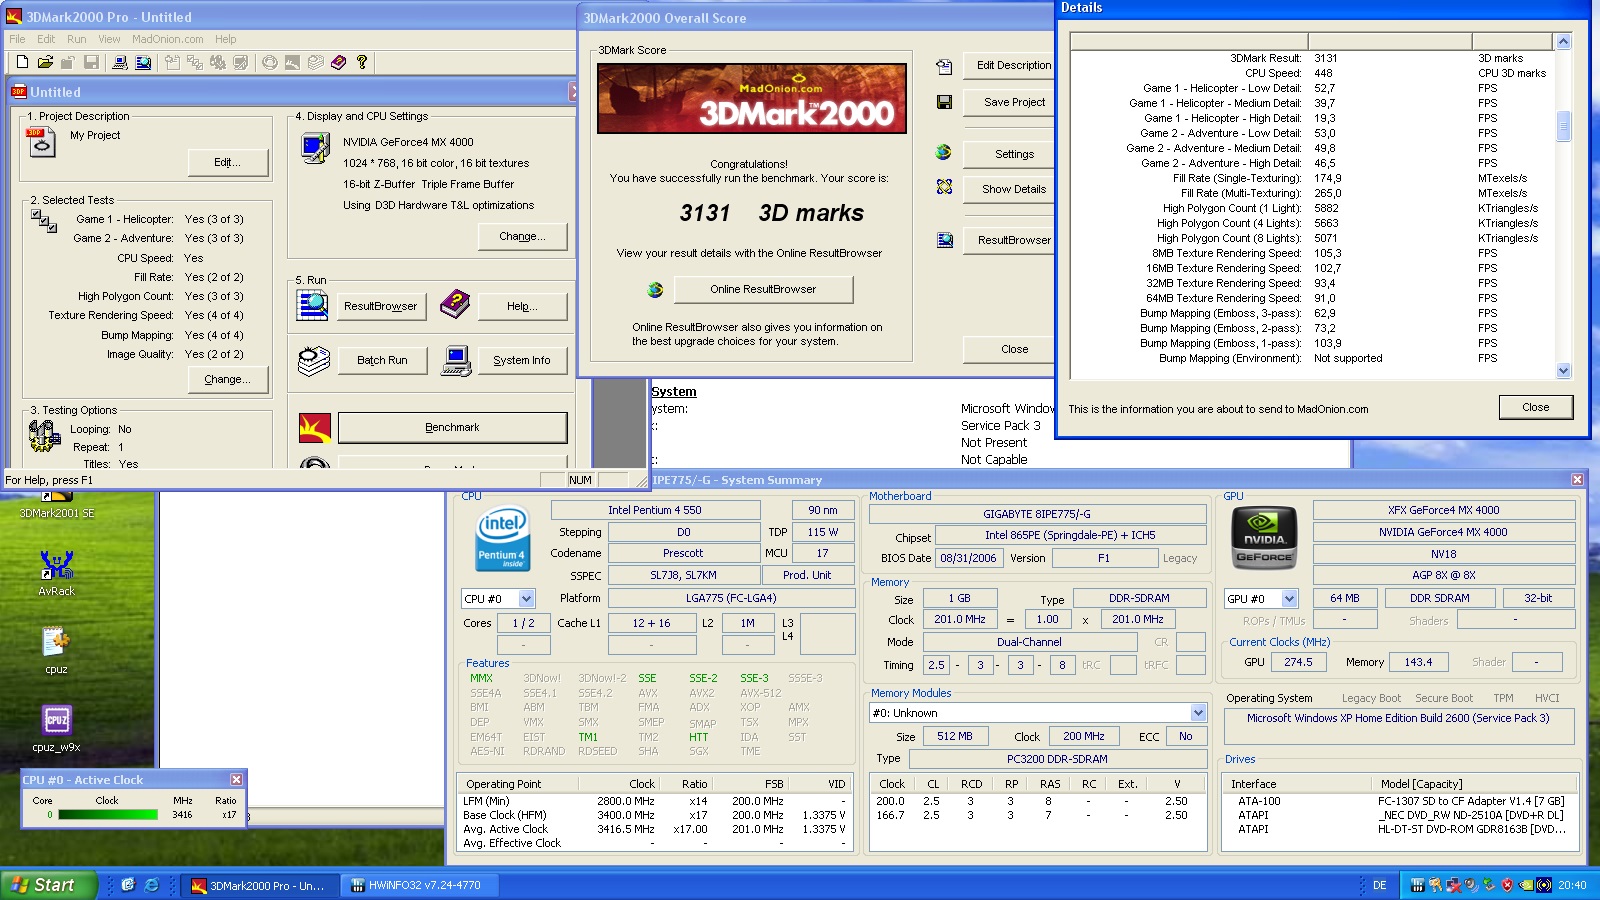Click the CPU #0 Active Clock bar

(108, 815)
